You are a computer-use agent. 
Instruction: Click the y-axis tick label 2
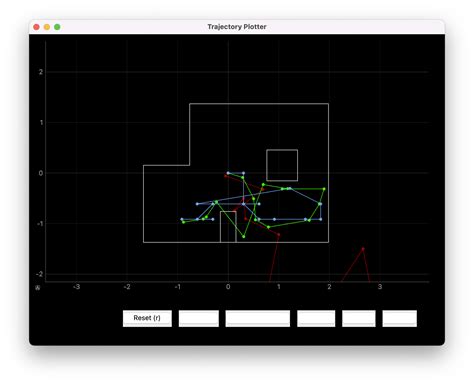tap(41, 72)
